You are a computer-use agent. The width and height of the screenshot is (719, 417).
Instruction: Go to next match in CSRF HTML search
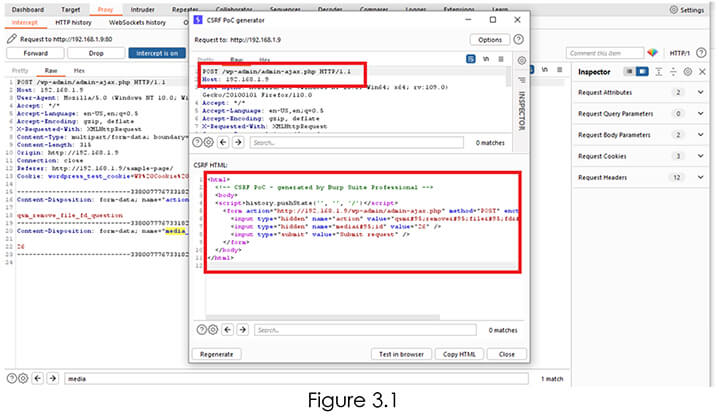(243, 329)
